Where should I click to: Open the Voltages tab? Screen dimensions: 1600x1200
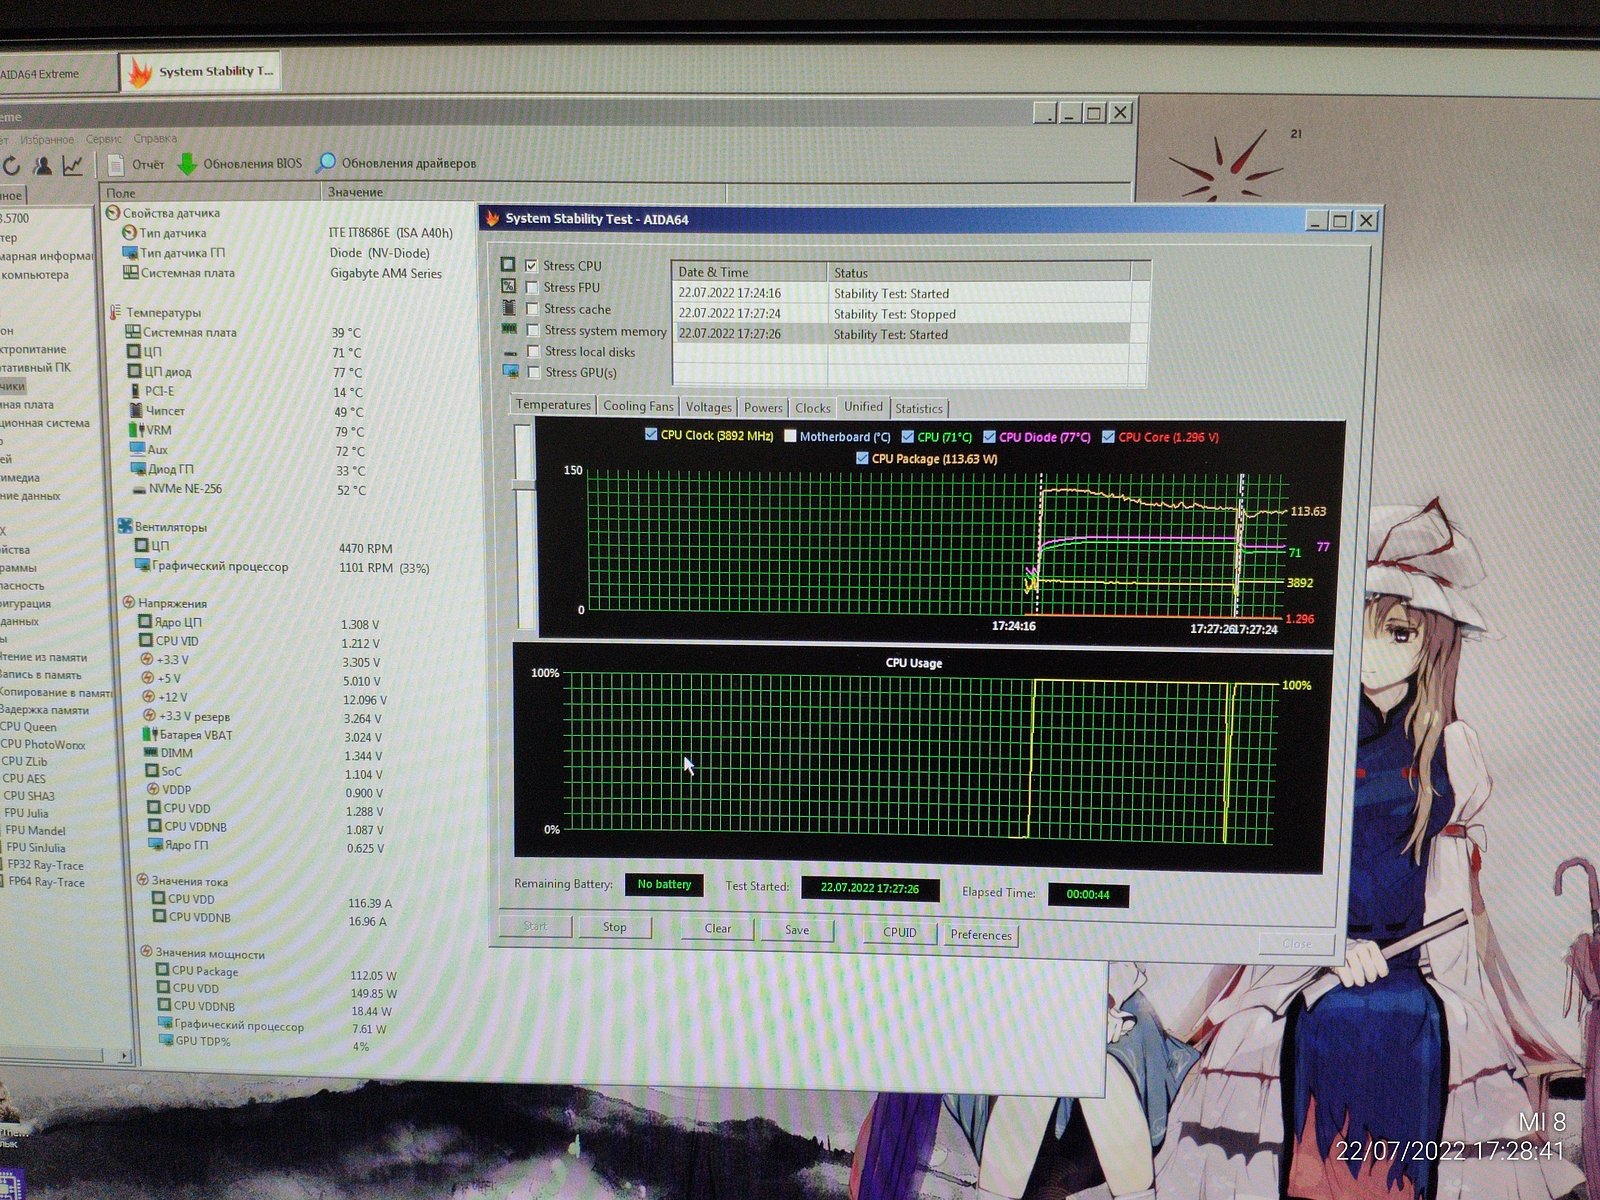(x=709, y=407)
